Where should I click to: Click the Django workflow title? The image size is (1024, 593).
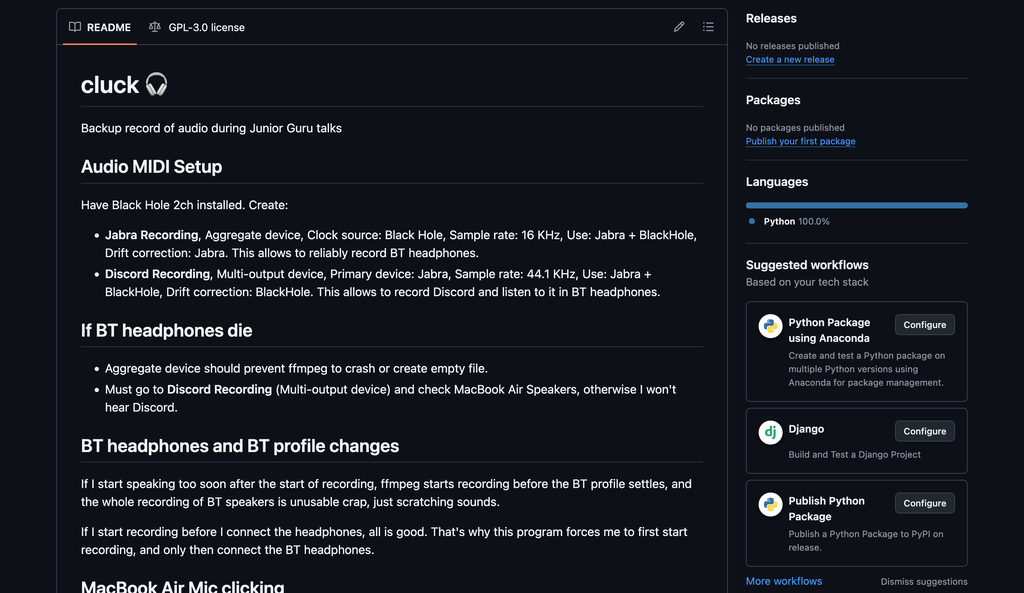click(806, 429)
